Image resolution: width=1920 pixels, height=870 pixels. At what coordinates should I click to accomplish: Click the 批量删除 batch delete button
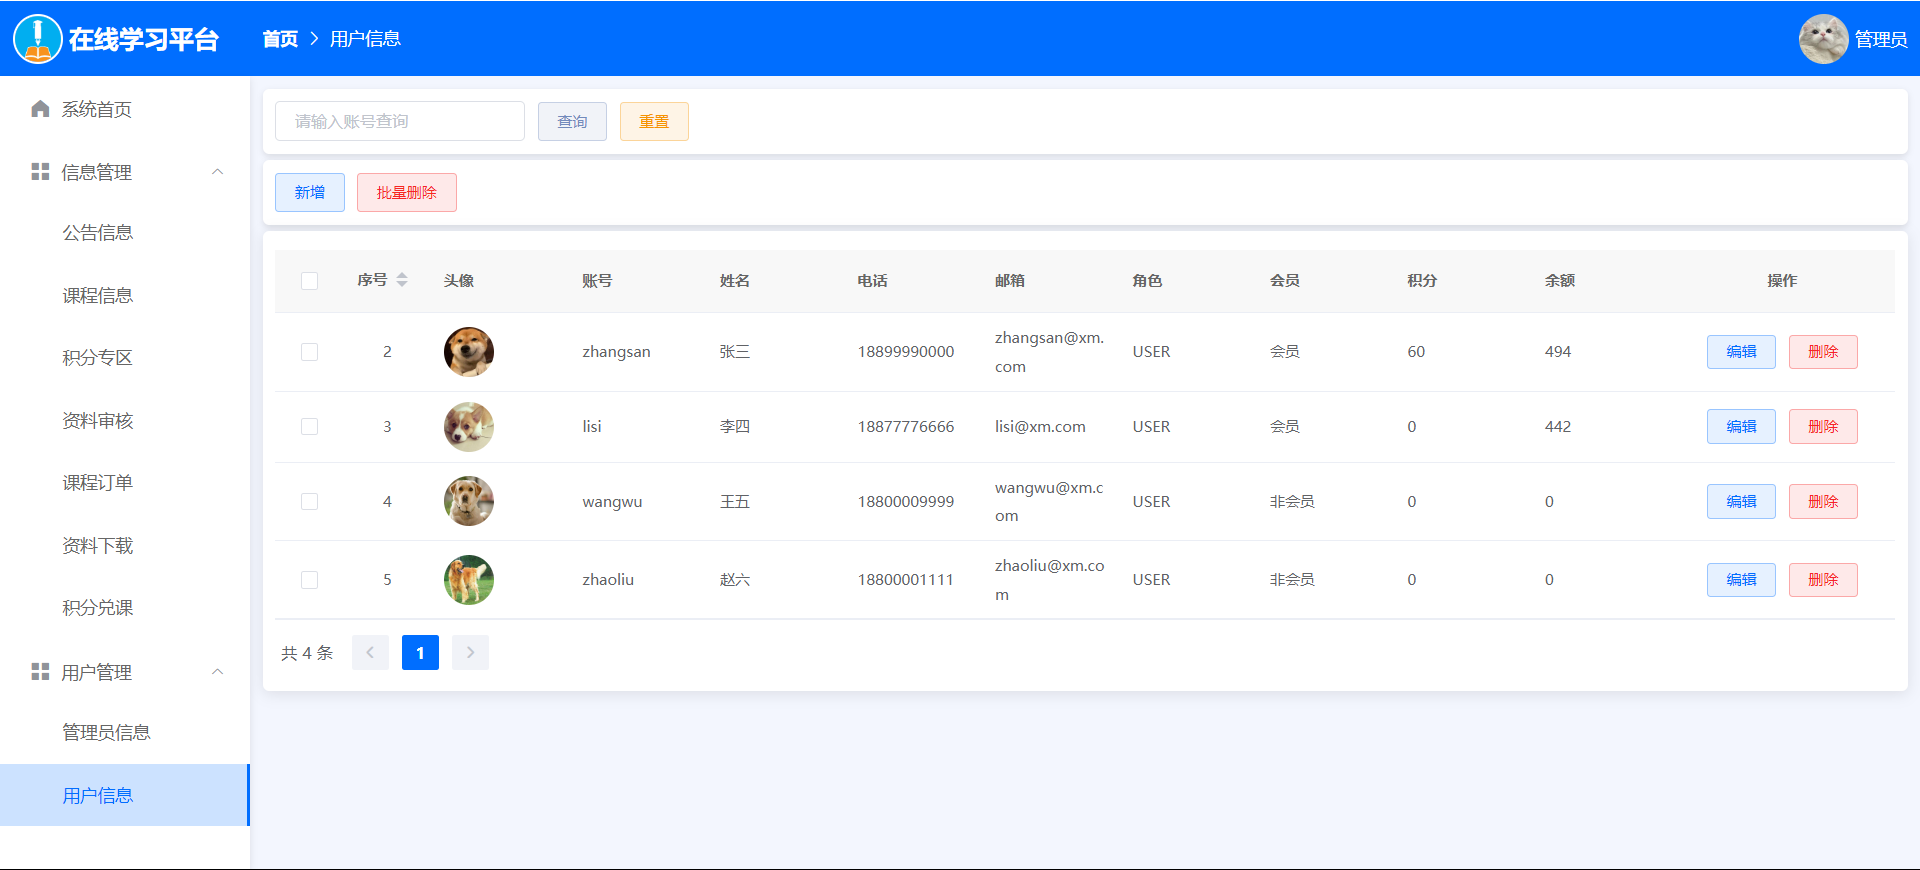(x=407, y=193)
